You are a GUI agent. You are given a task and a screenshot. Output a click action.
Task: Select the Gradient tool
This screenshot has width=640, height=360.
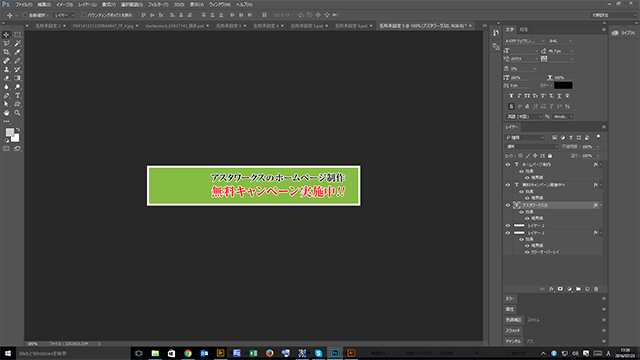pos(18,78)
